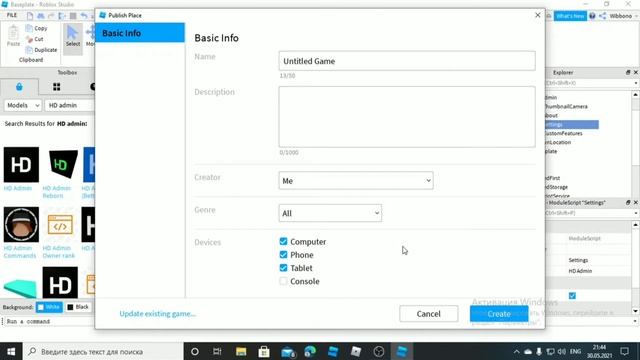The height and width of the screenshot is (360, 640).
Task: Select the Basic Info tab
Action: pyautogui.click(x=140, y=33)
